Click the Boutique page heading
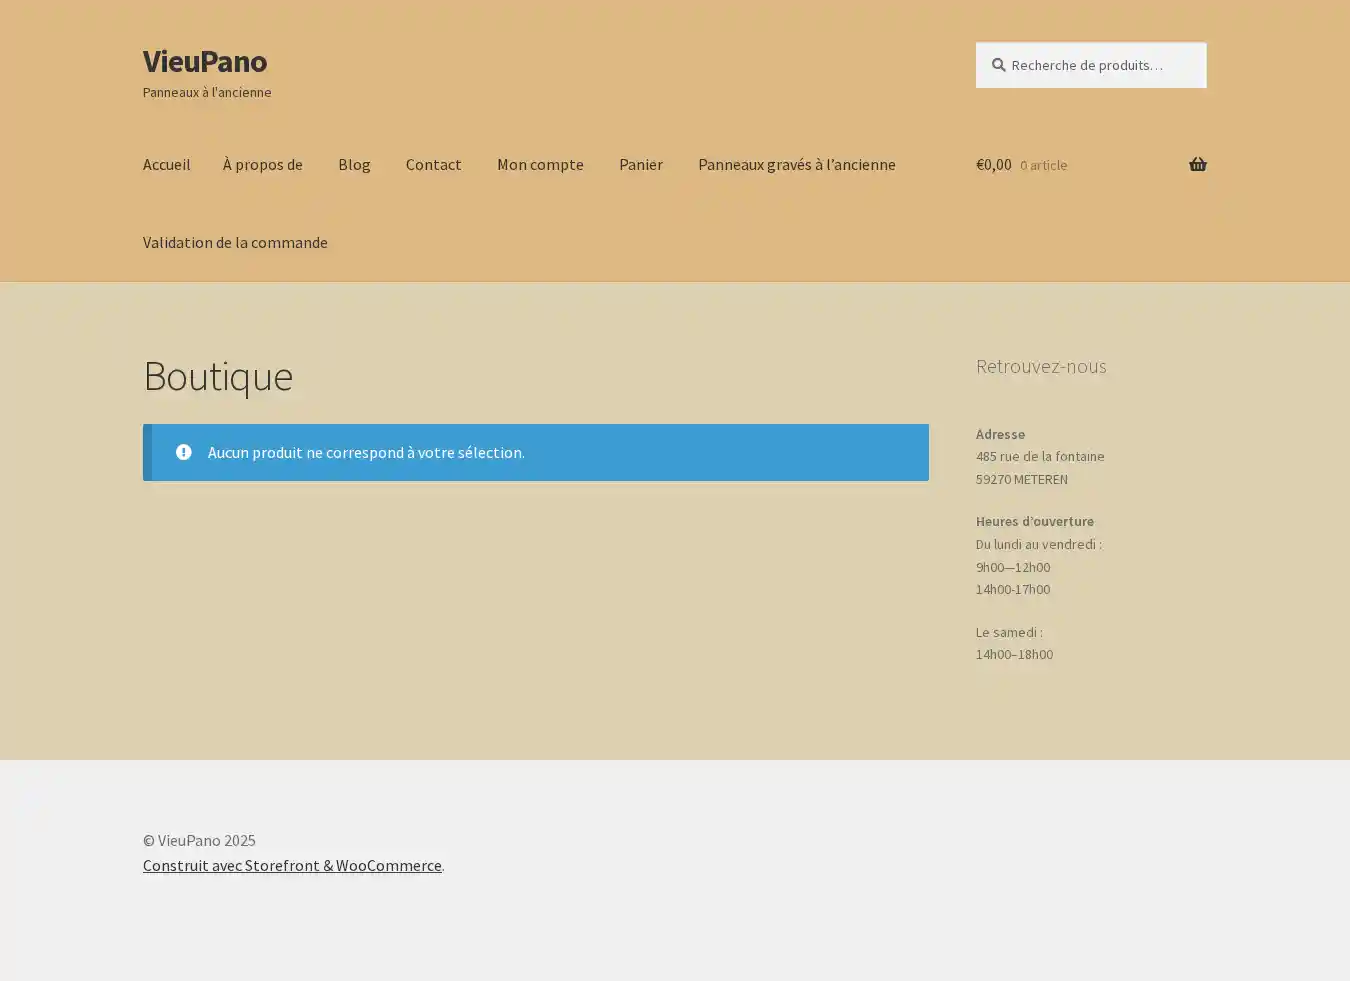This screenshot has height=981, width=1350. tap(218, 376)
